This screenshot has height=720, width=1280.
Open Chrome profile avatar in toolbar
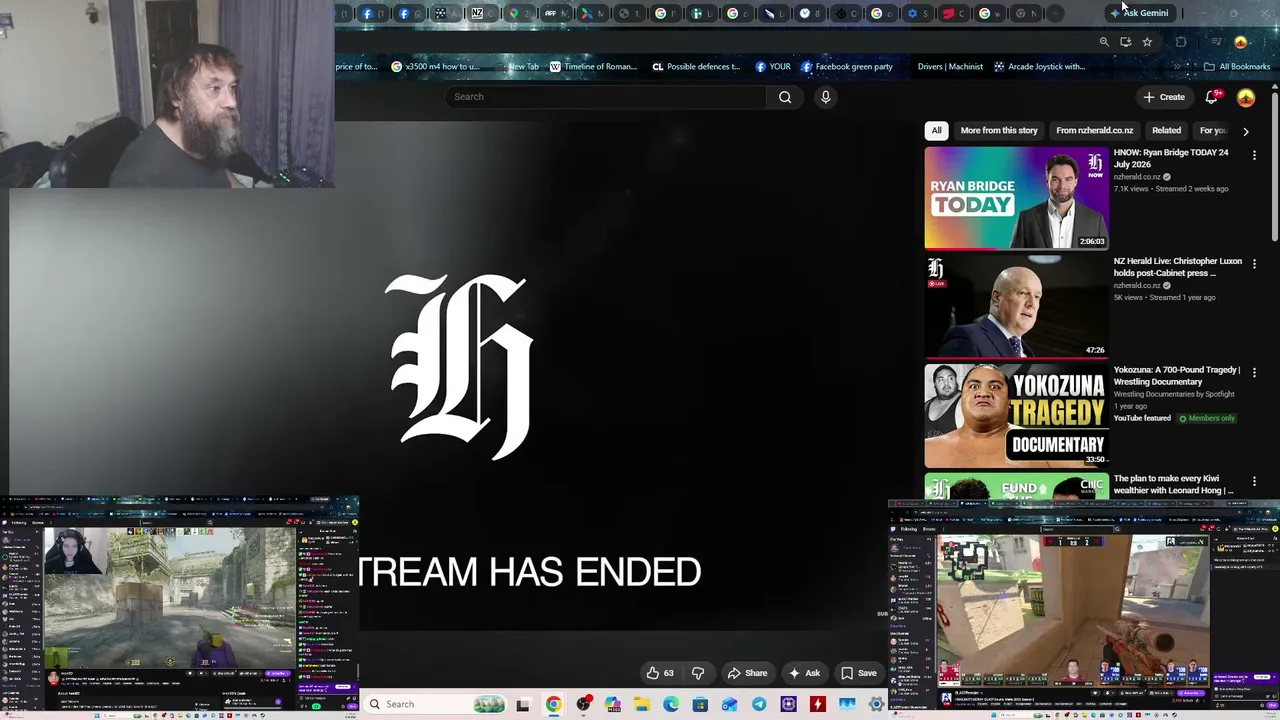tap(1241, 42)
